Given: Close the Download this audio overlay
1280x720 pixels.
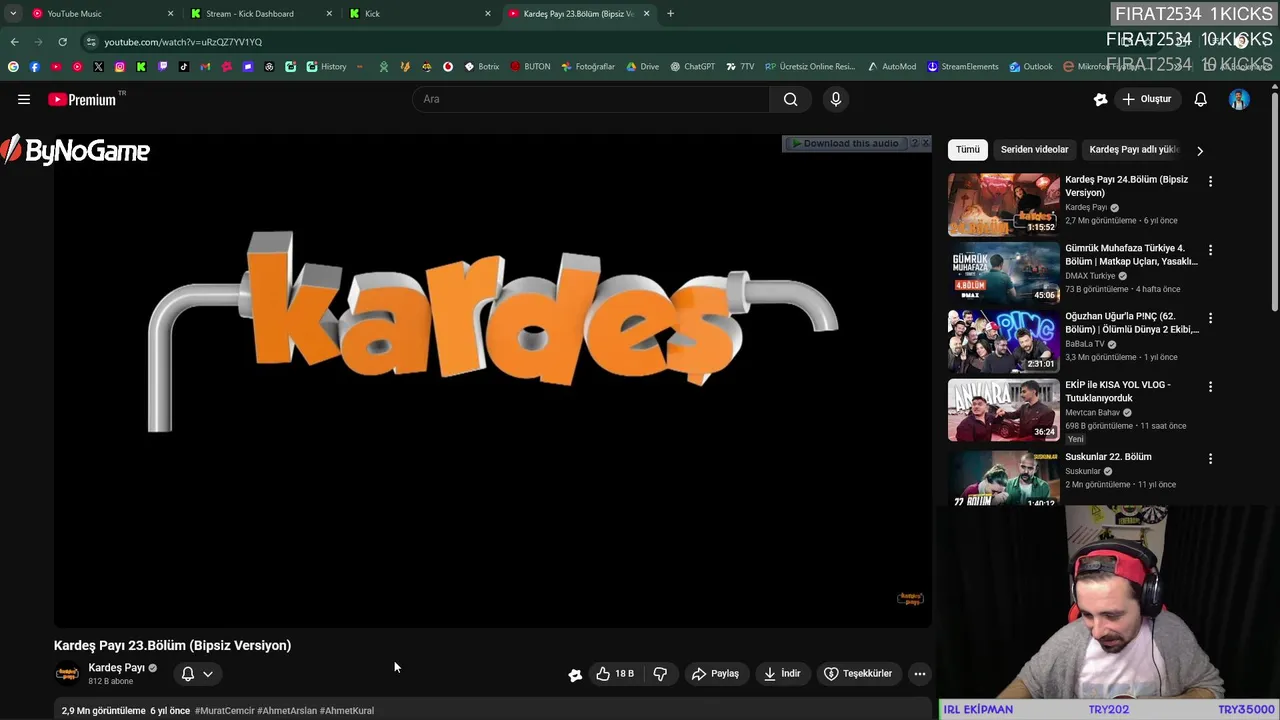Looking at the screenshot, I should [925, 144].
